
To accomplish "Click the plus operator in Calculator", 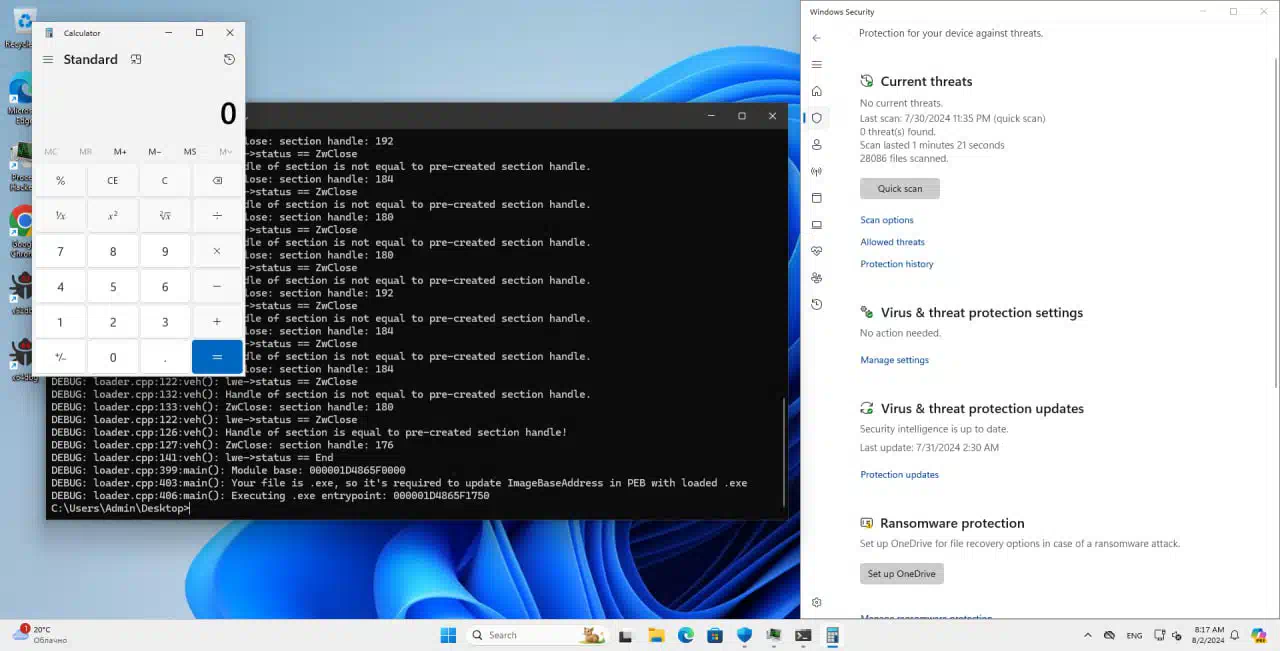I will pos(217,322).
